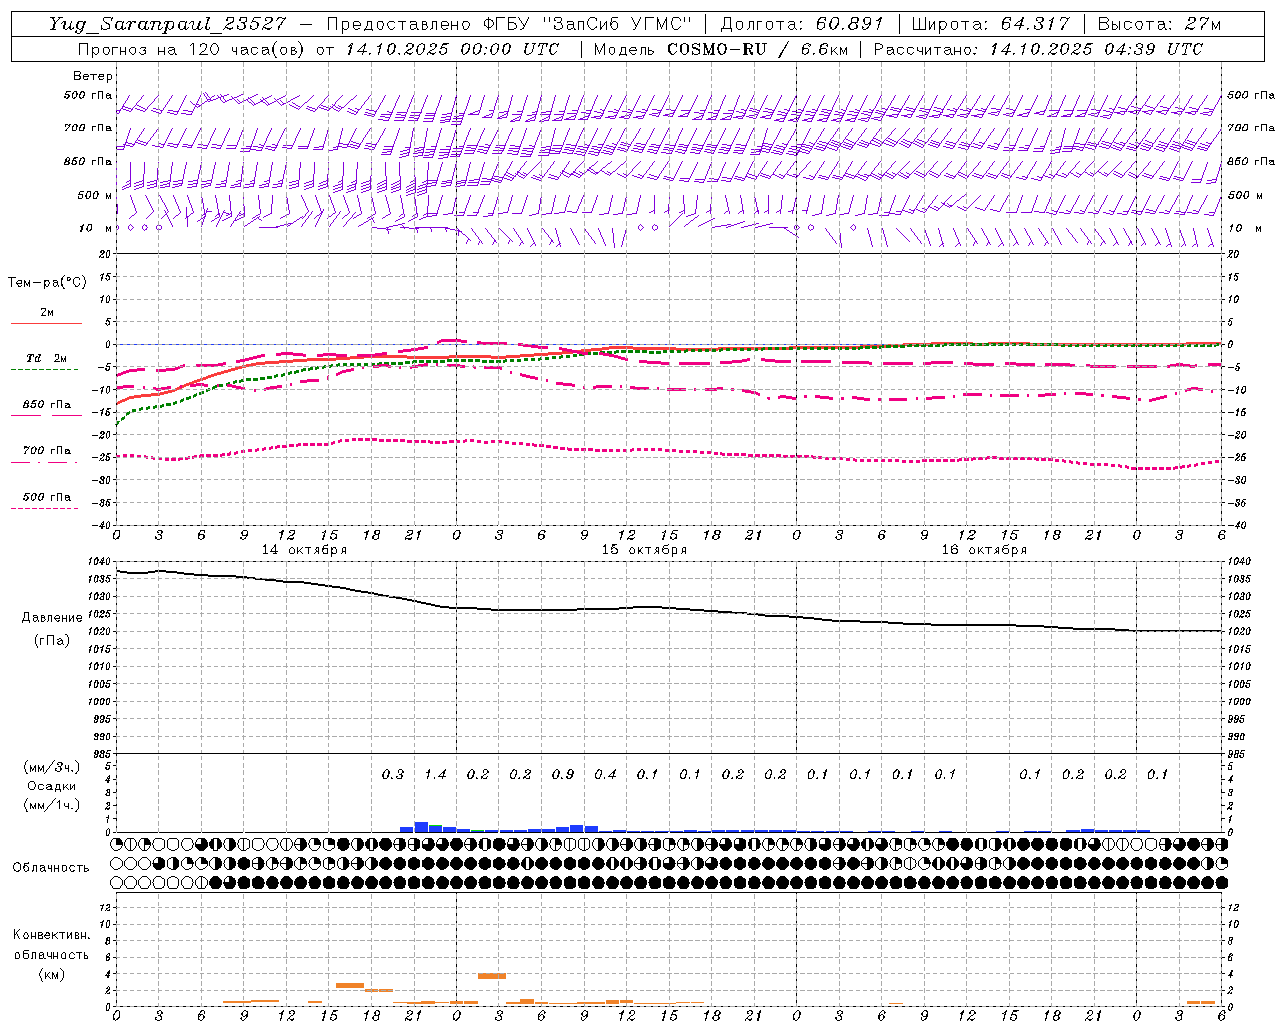Click the station title Yug_Saranpaul_23527
This screenshot has width=1280, height=1024.
[170, 24]
